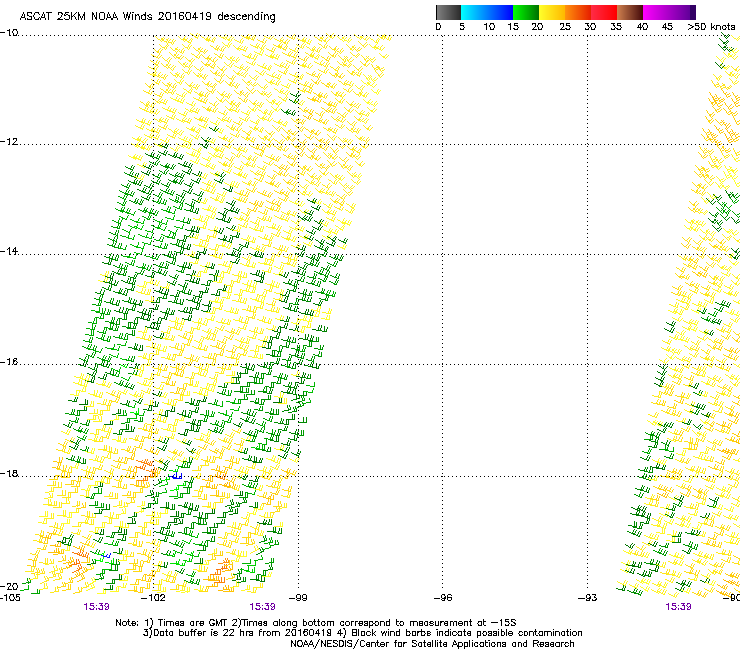740x650 pixels.
Task: Click the -12 latitude axis label
Action: tap(9, 142)
